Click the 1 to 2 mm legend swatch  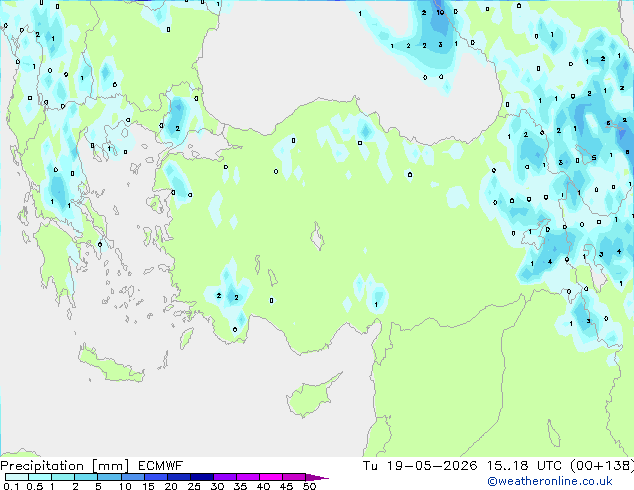(x=63, y=477)
